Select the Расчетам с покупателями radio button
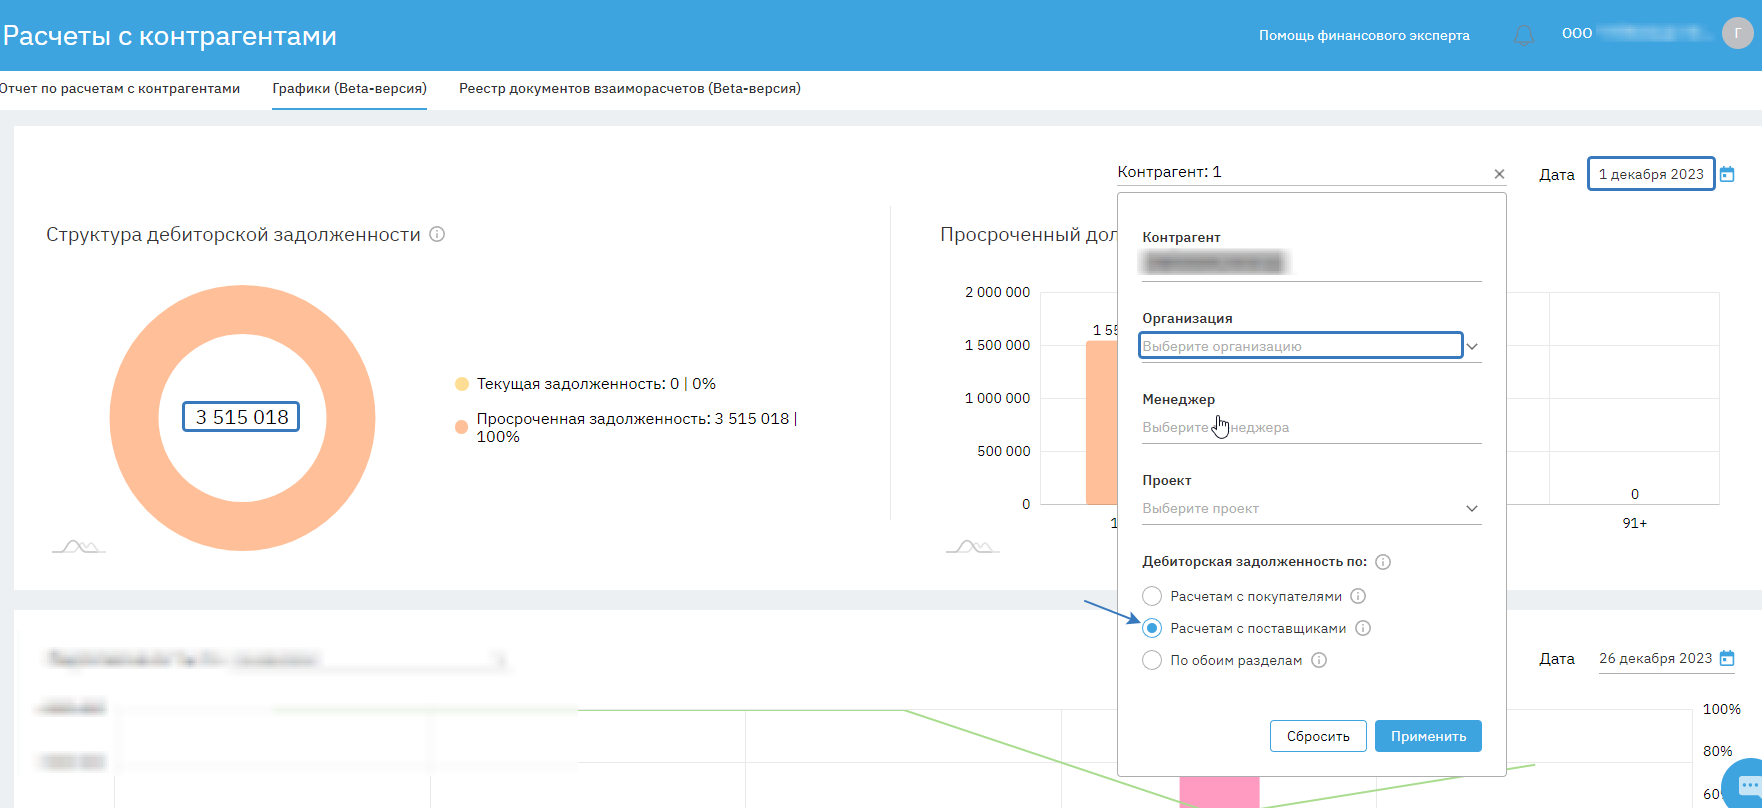 click(x=1152, y=596)
